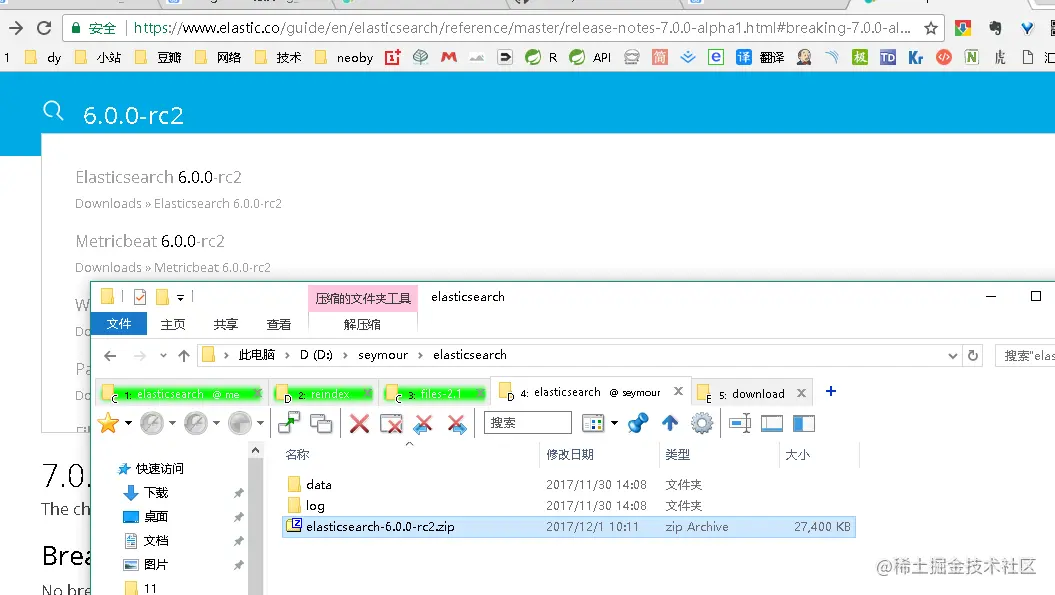Switch to tab 5 download

[750, 394]
